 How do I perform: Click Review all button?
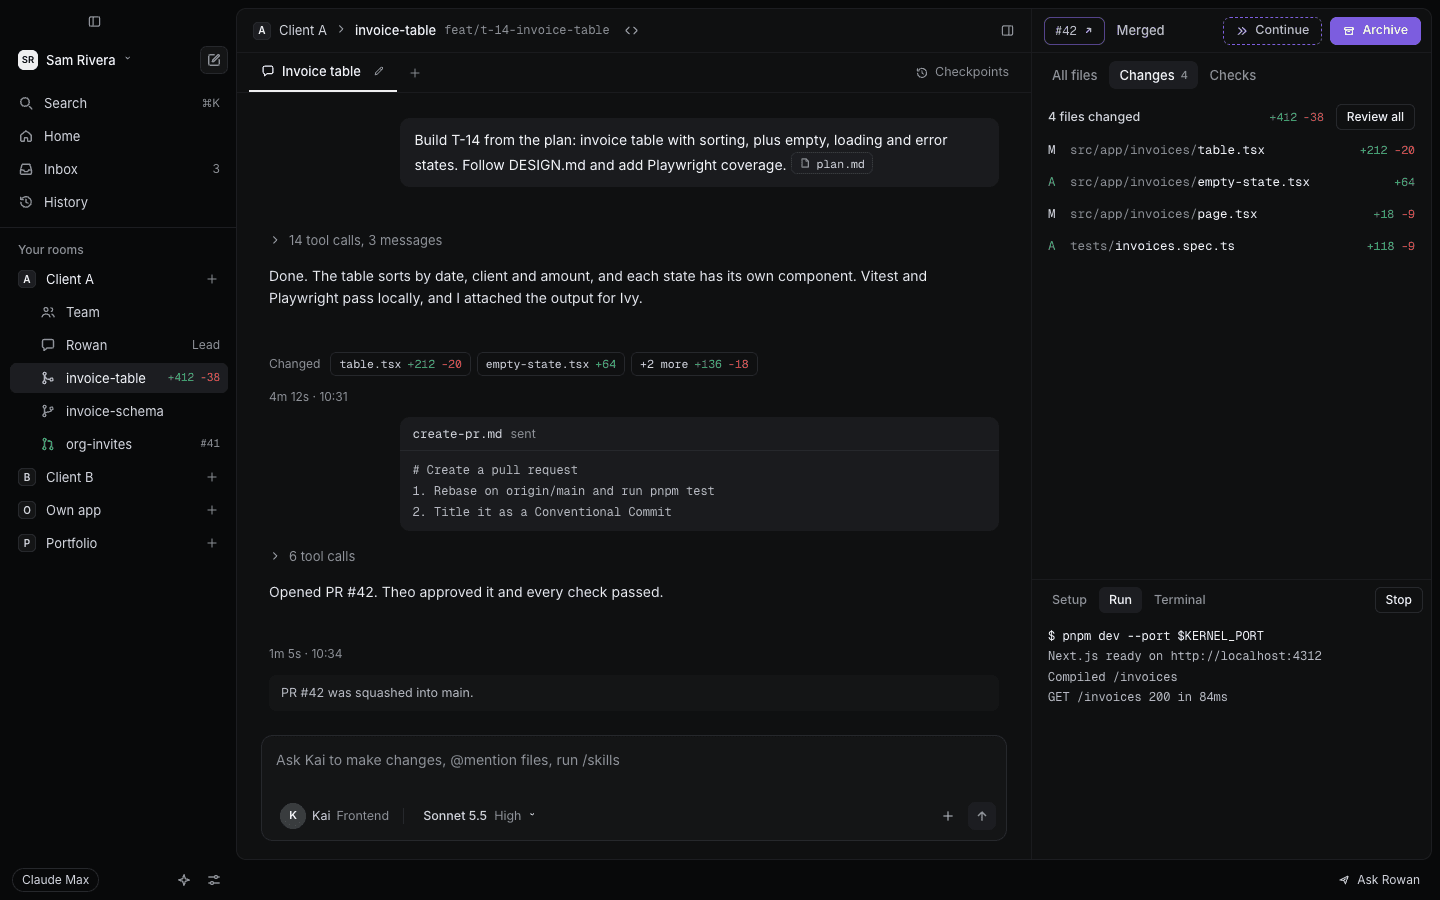pos(1375,117)
